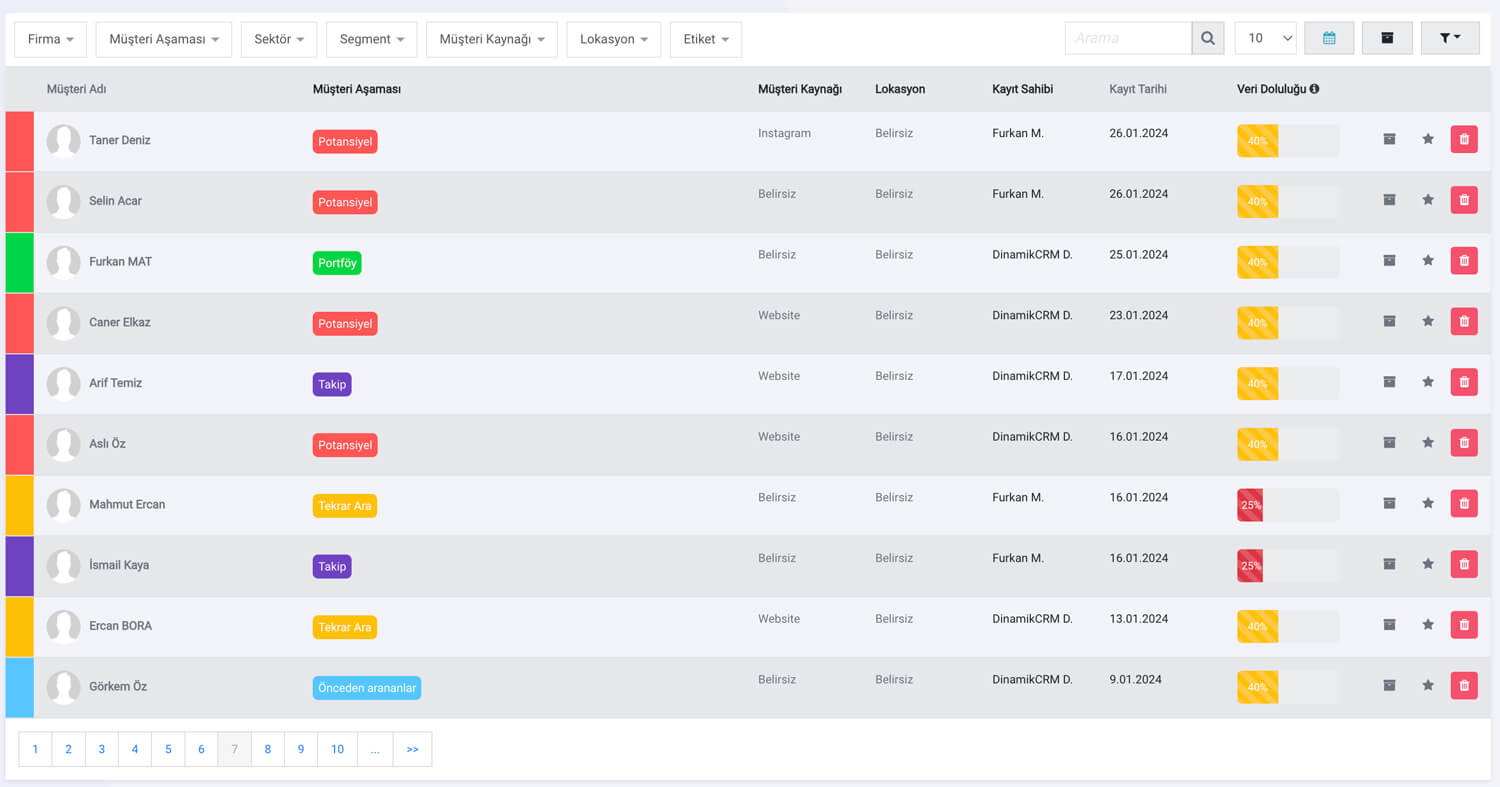Click Takip badge for Arif Temiz
This screenshot has width=1500, height=787.
pos(332,384)
